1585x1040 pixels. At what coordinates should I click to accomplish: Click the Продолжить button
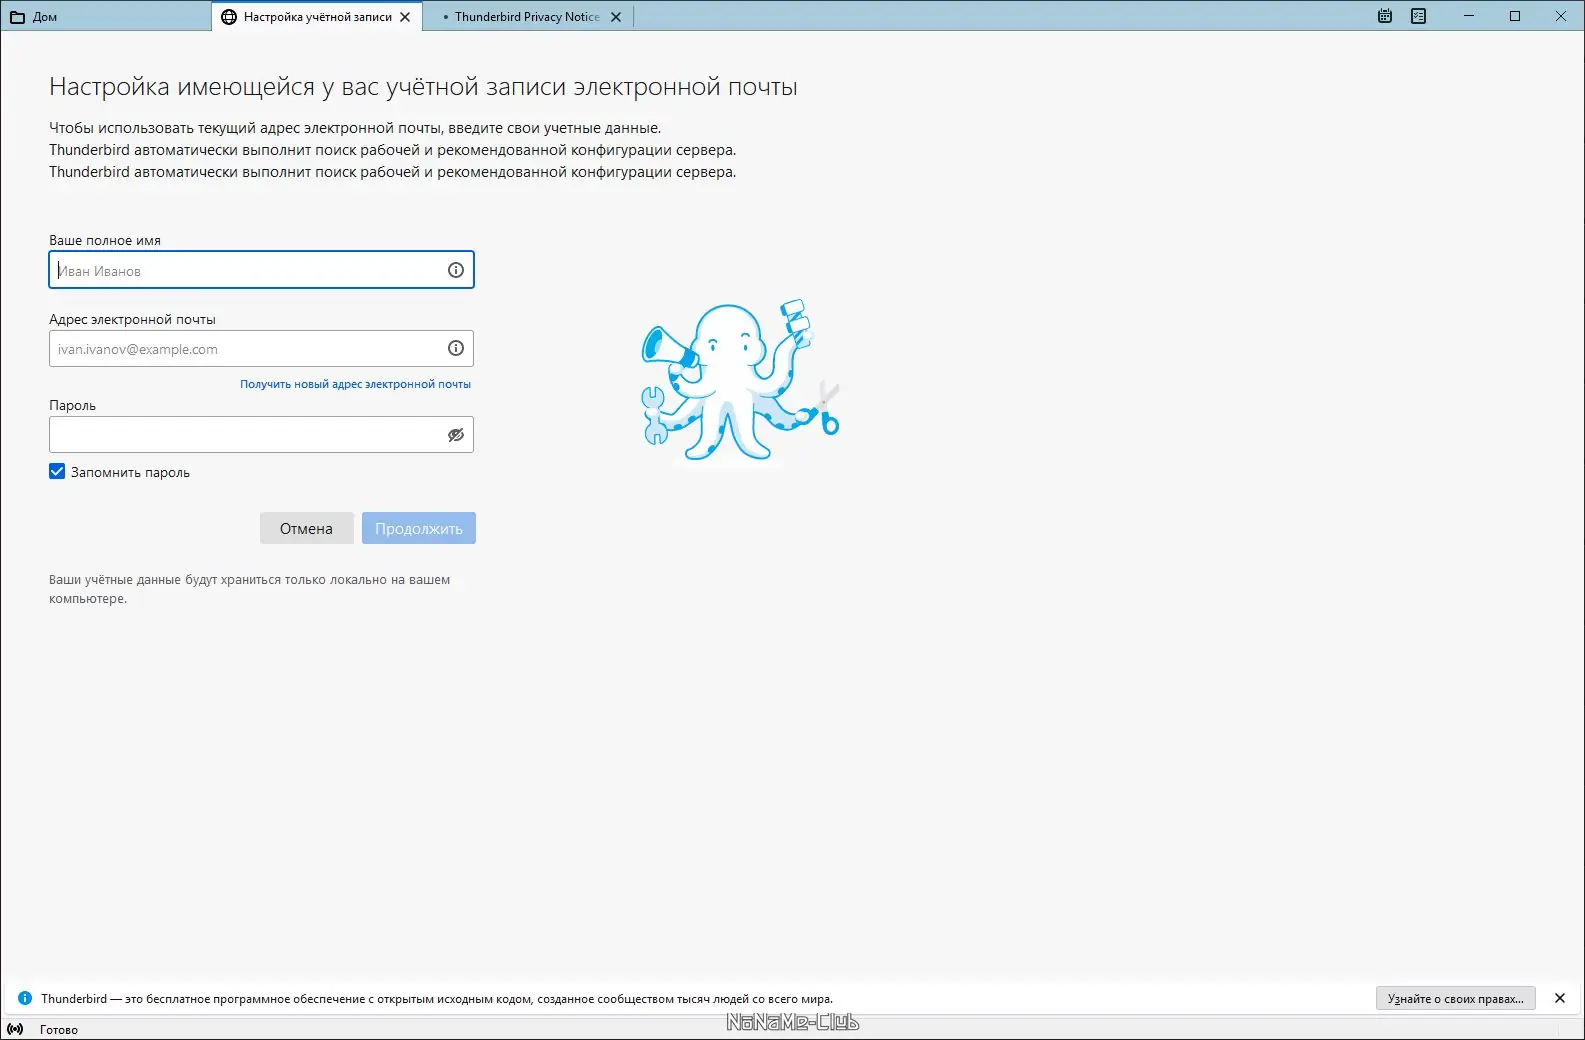coord(419,528)
